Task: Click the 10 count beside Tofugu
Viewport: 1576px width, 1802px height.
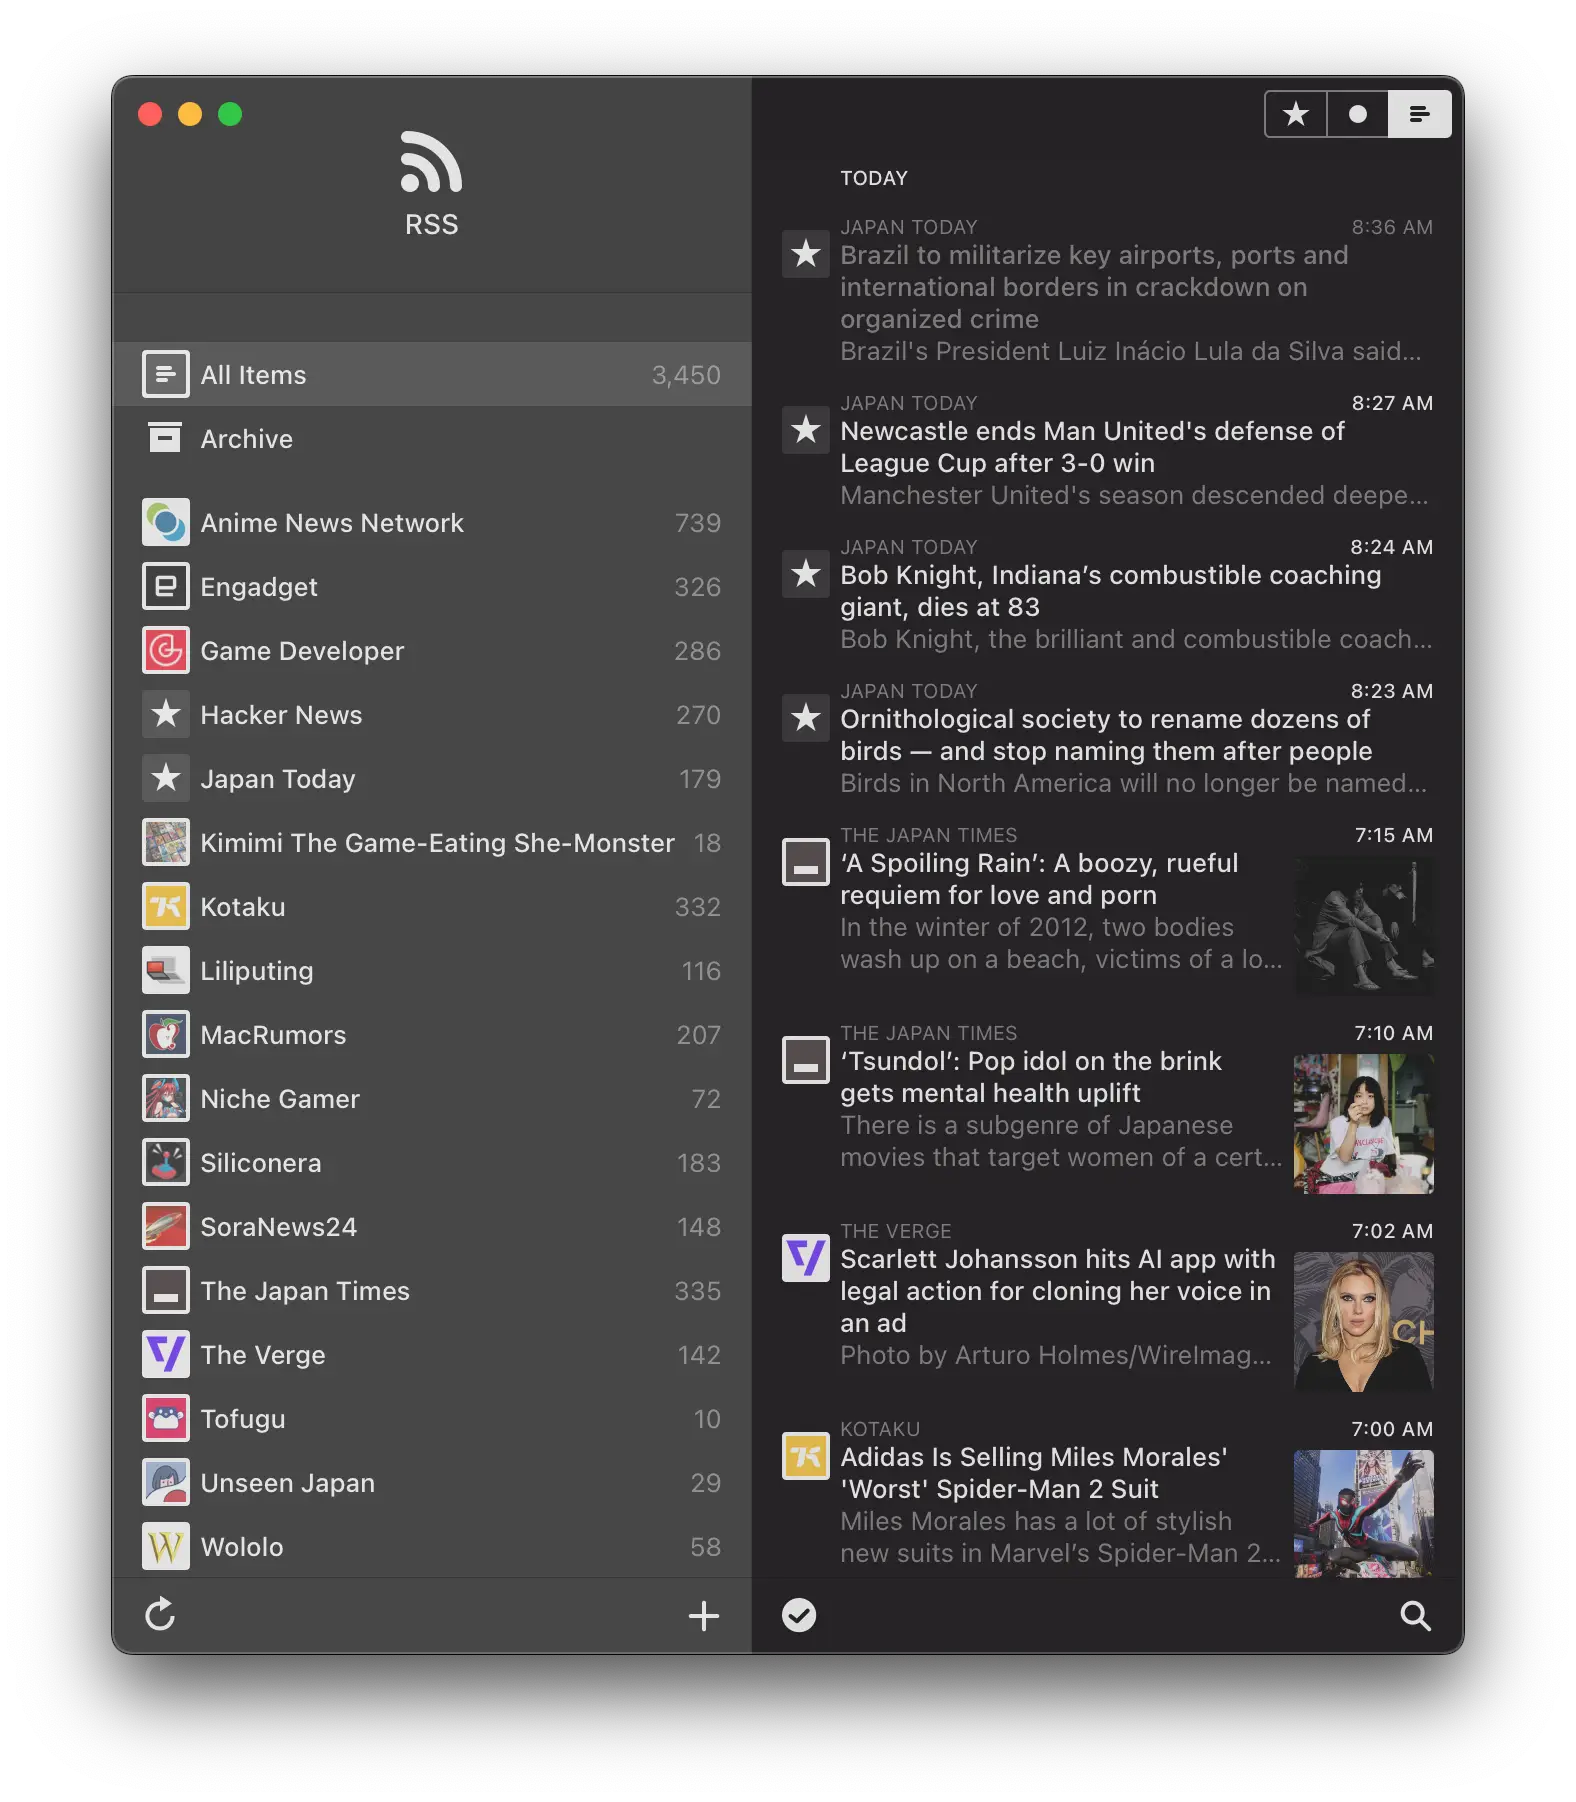Action: pos(707,1419)
